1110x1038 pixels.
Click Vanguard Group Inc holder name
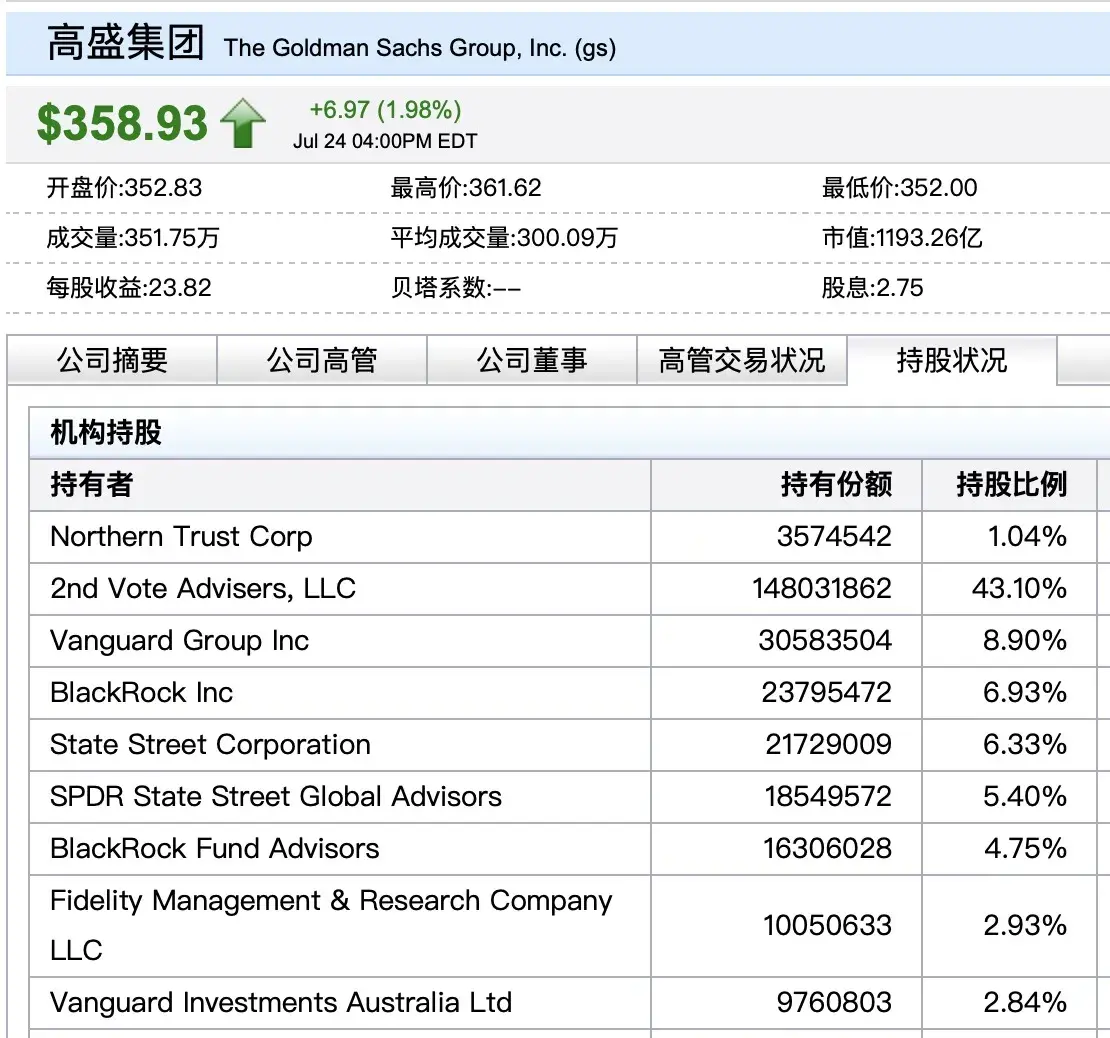(x=179, y=640)
